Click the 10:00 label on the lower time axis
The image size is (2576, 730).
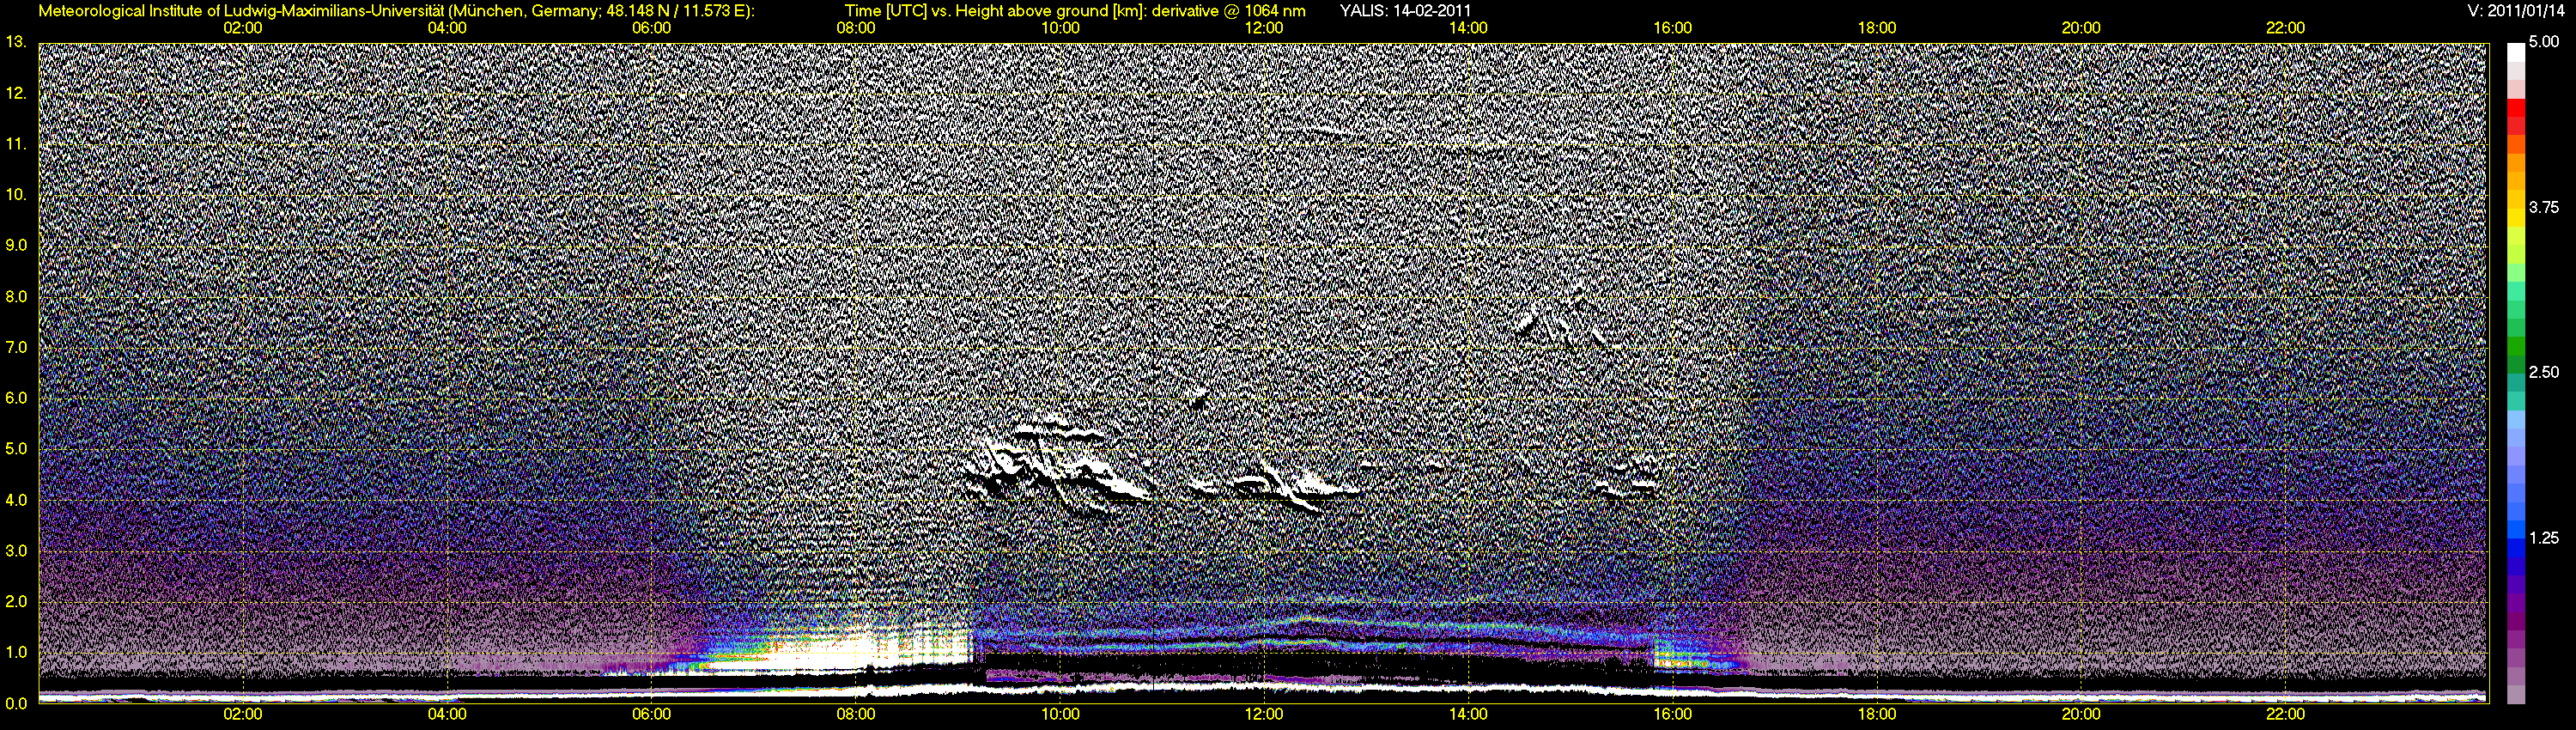1060,715
